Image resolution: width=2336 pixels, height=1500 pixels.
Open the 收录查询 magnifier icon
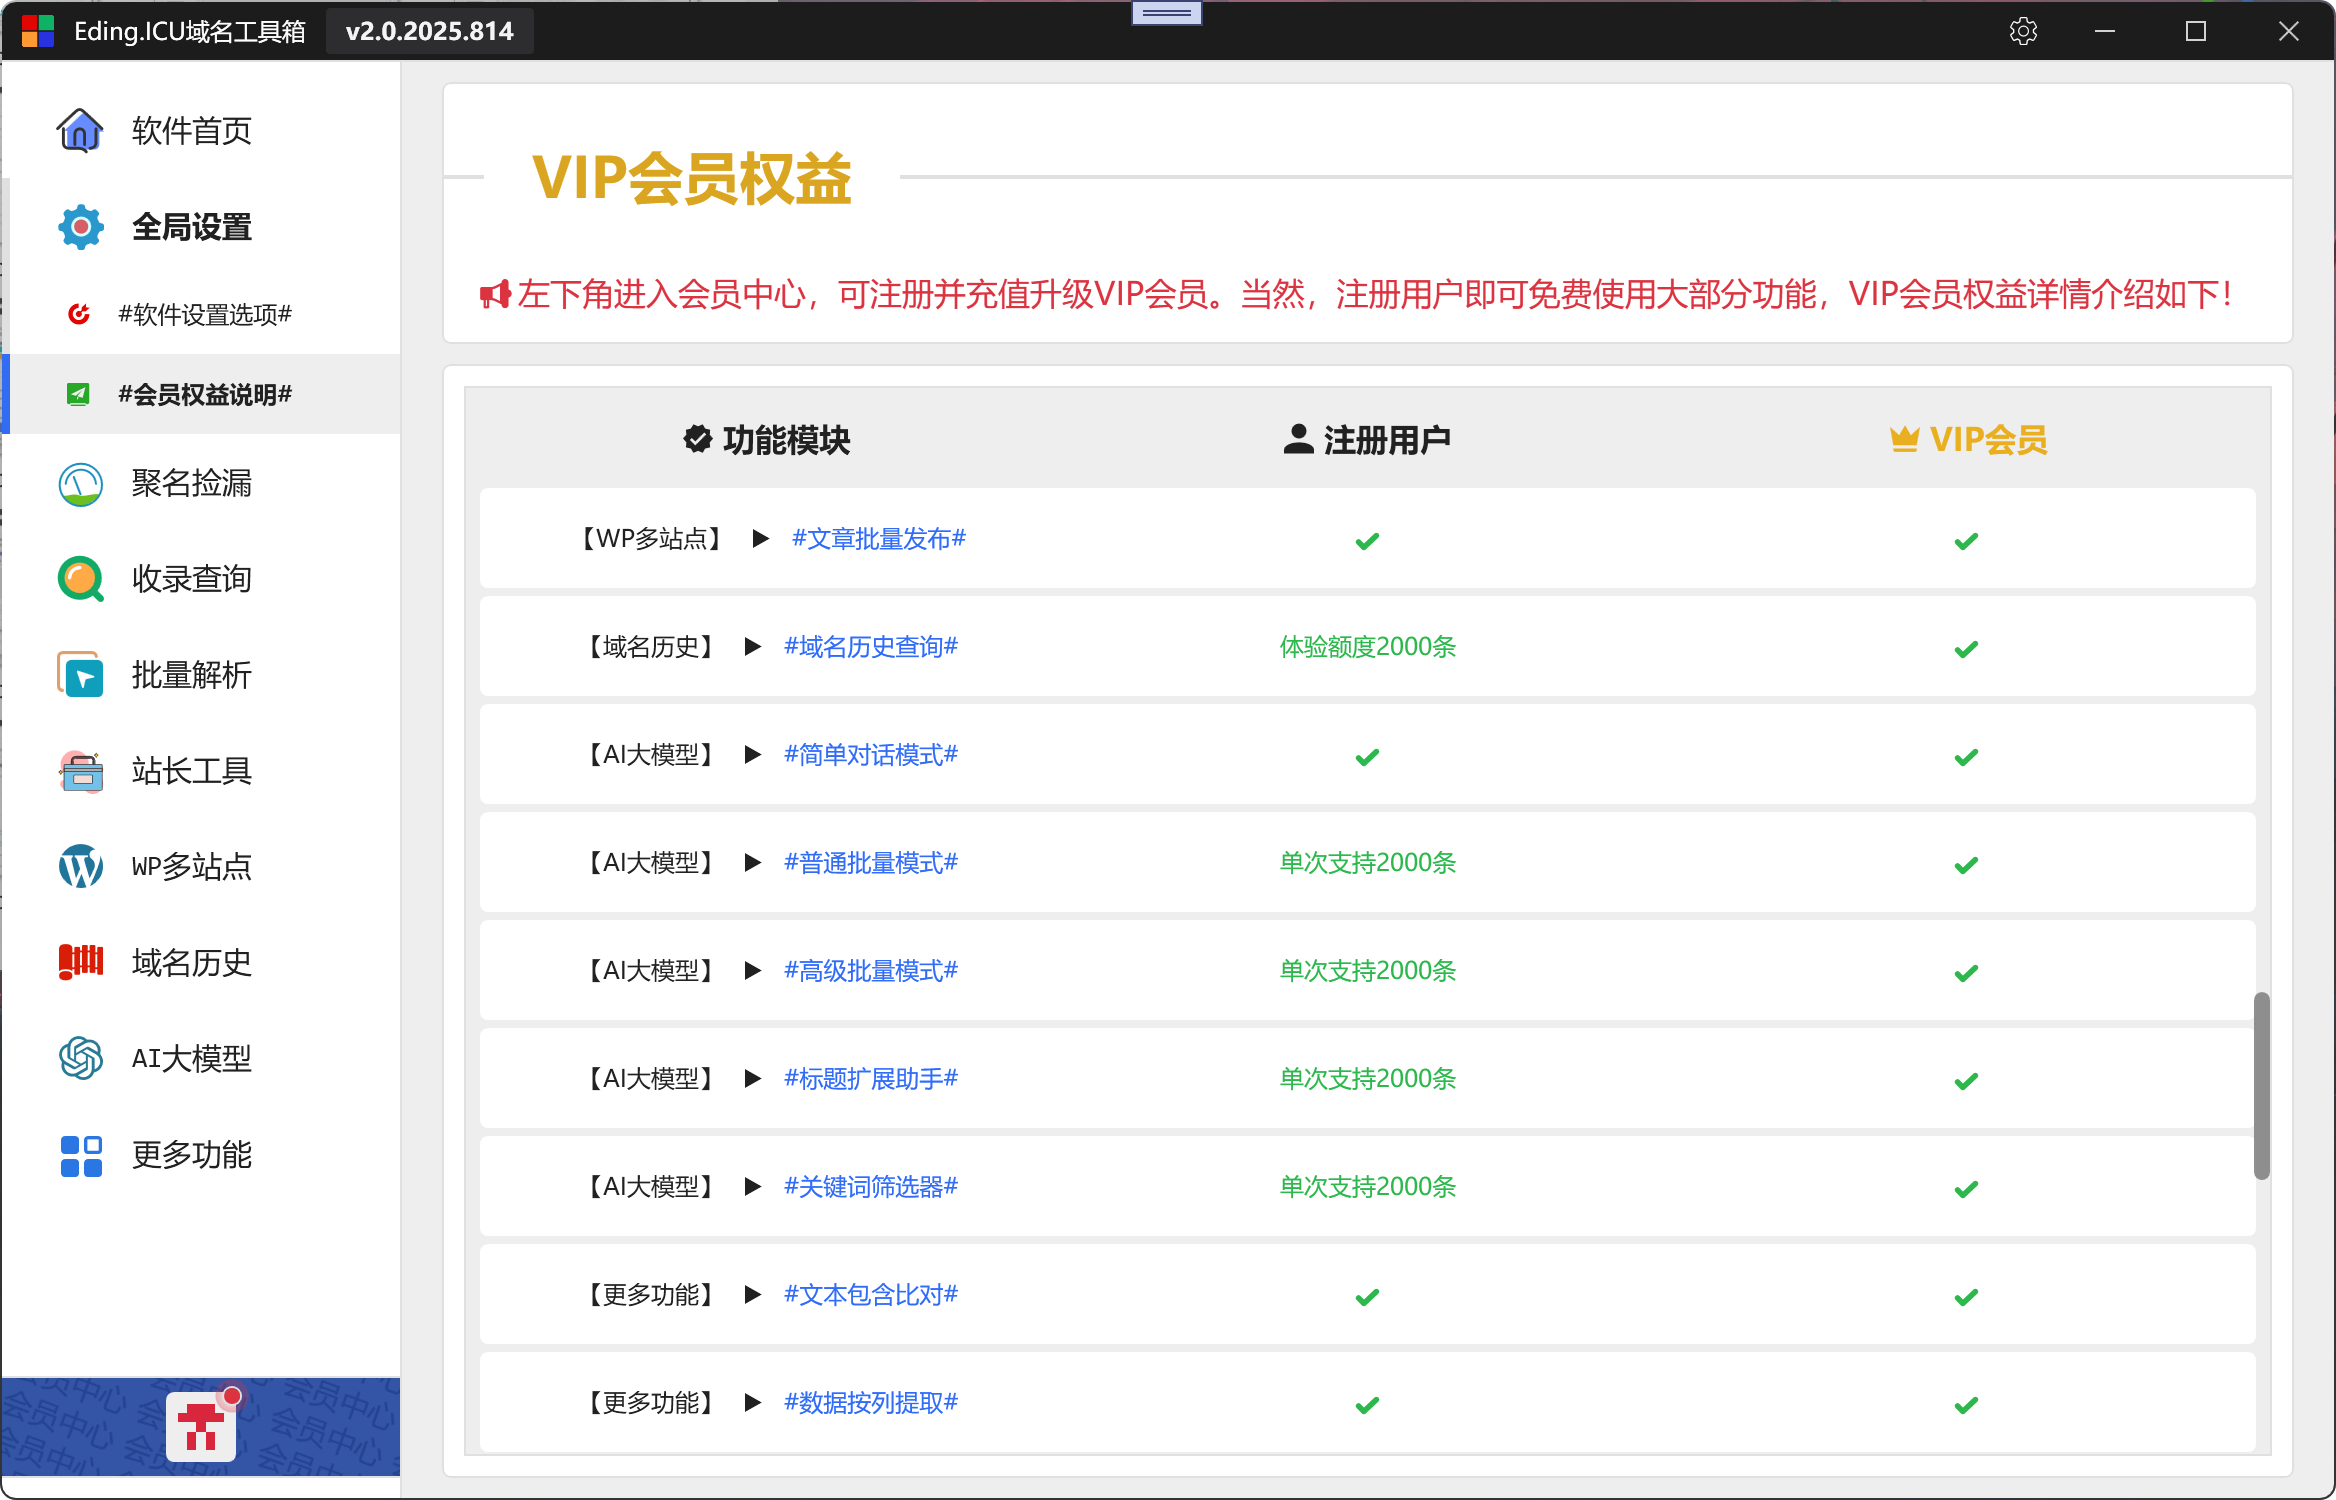click(80, 579)
